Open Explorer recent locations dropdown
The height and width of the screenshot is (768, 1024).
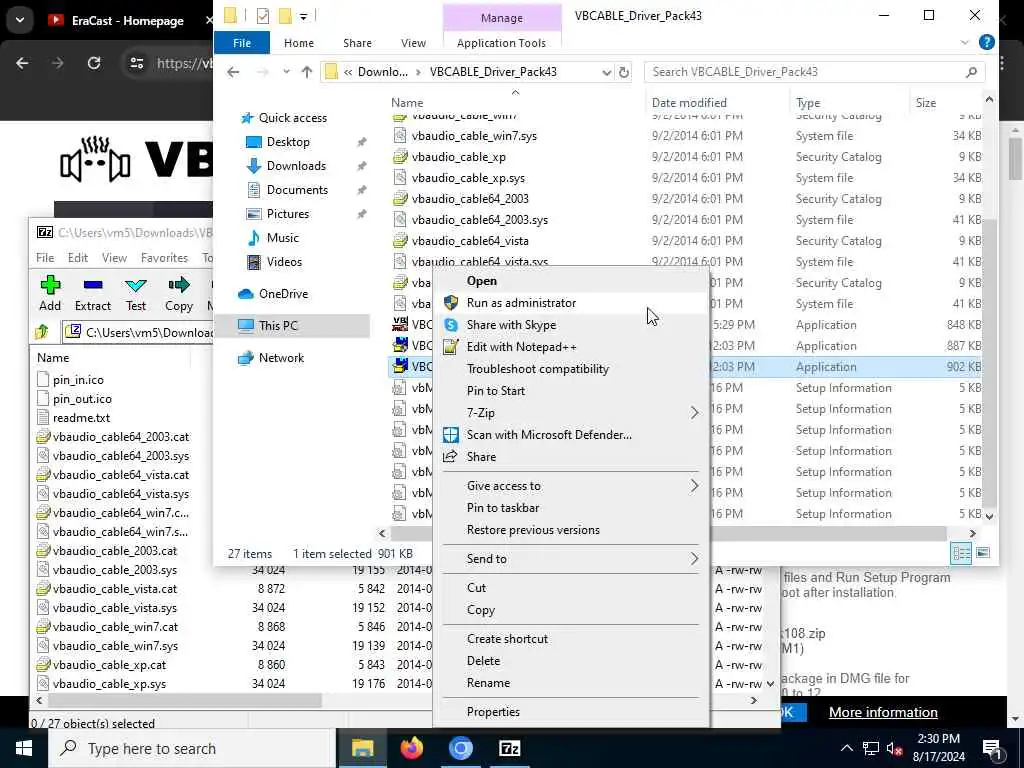click(x=286, y=72)
